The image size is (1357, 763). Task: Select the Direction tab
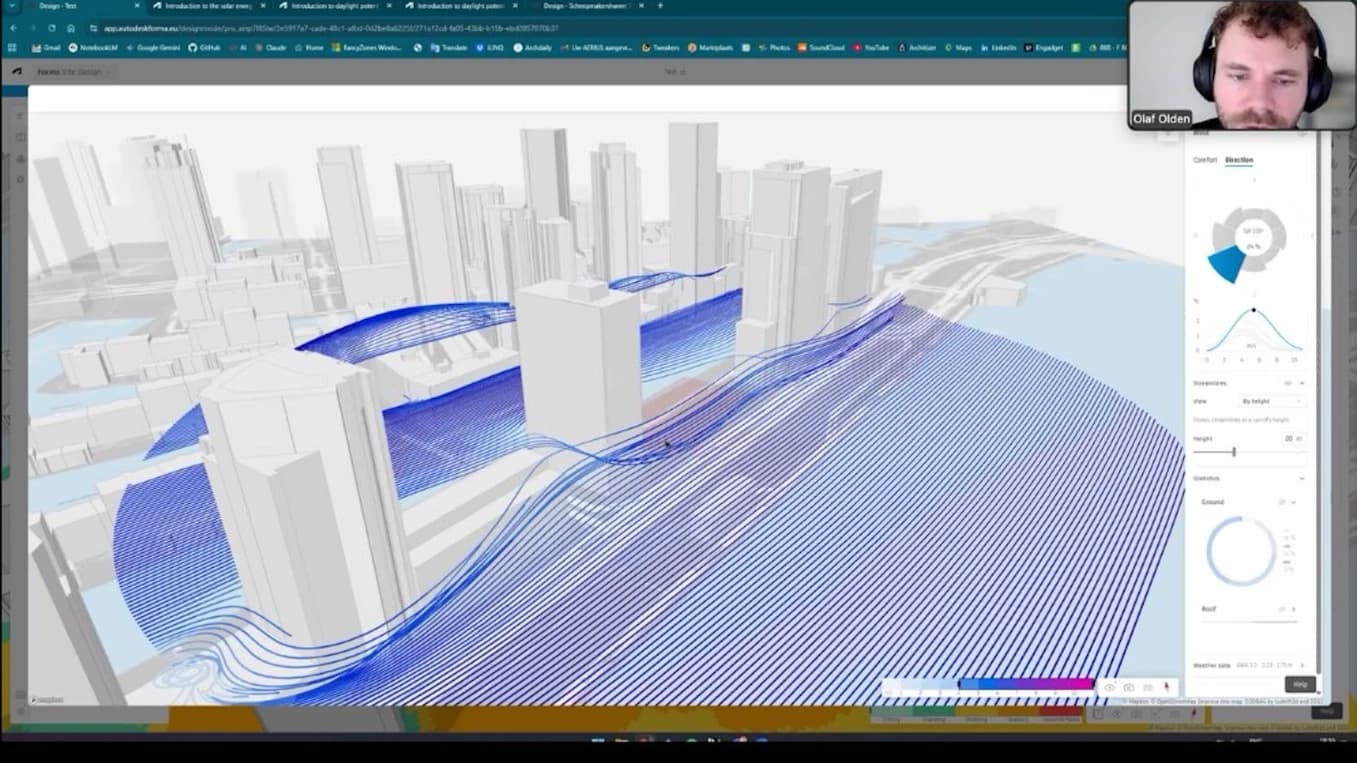[x=1239, y=160]
